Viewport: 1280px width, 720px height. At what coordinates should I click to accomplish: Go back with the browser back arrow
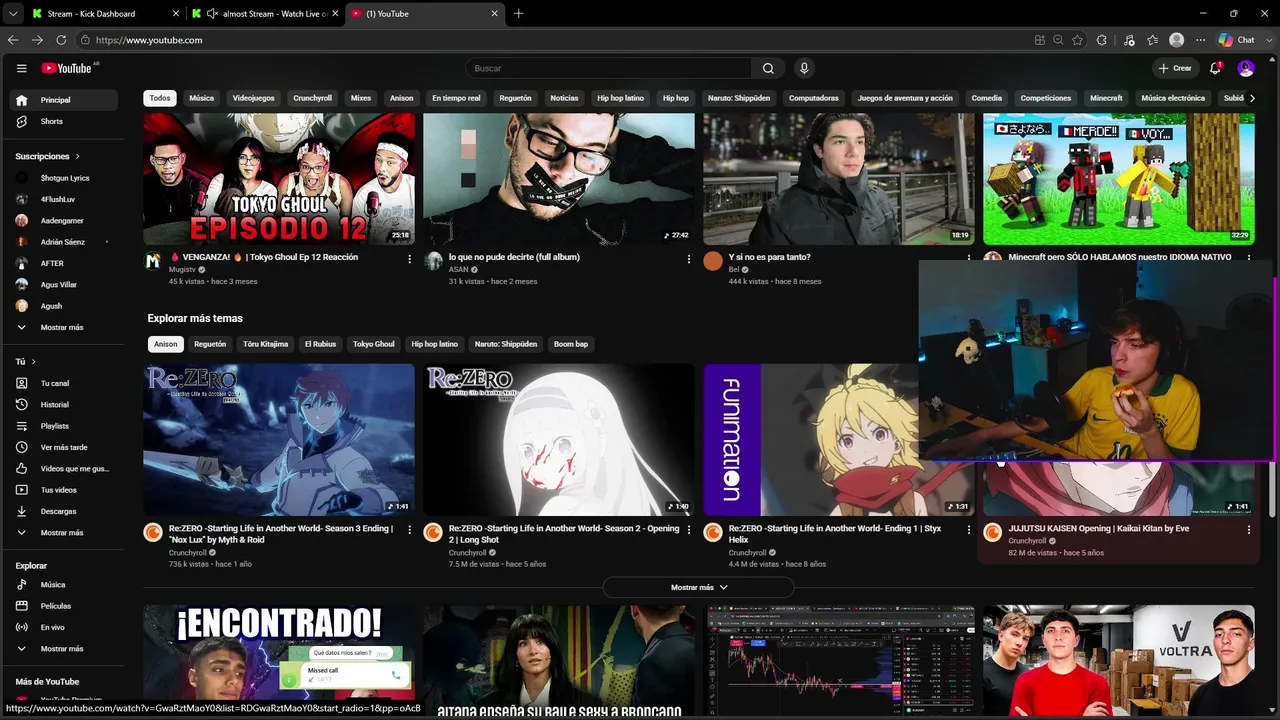pos(13,40)
